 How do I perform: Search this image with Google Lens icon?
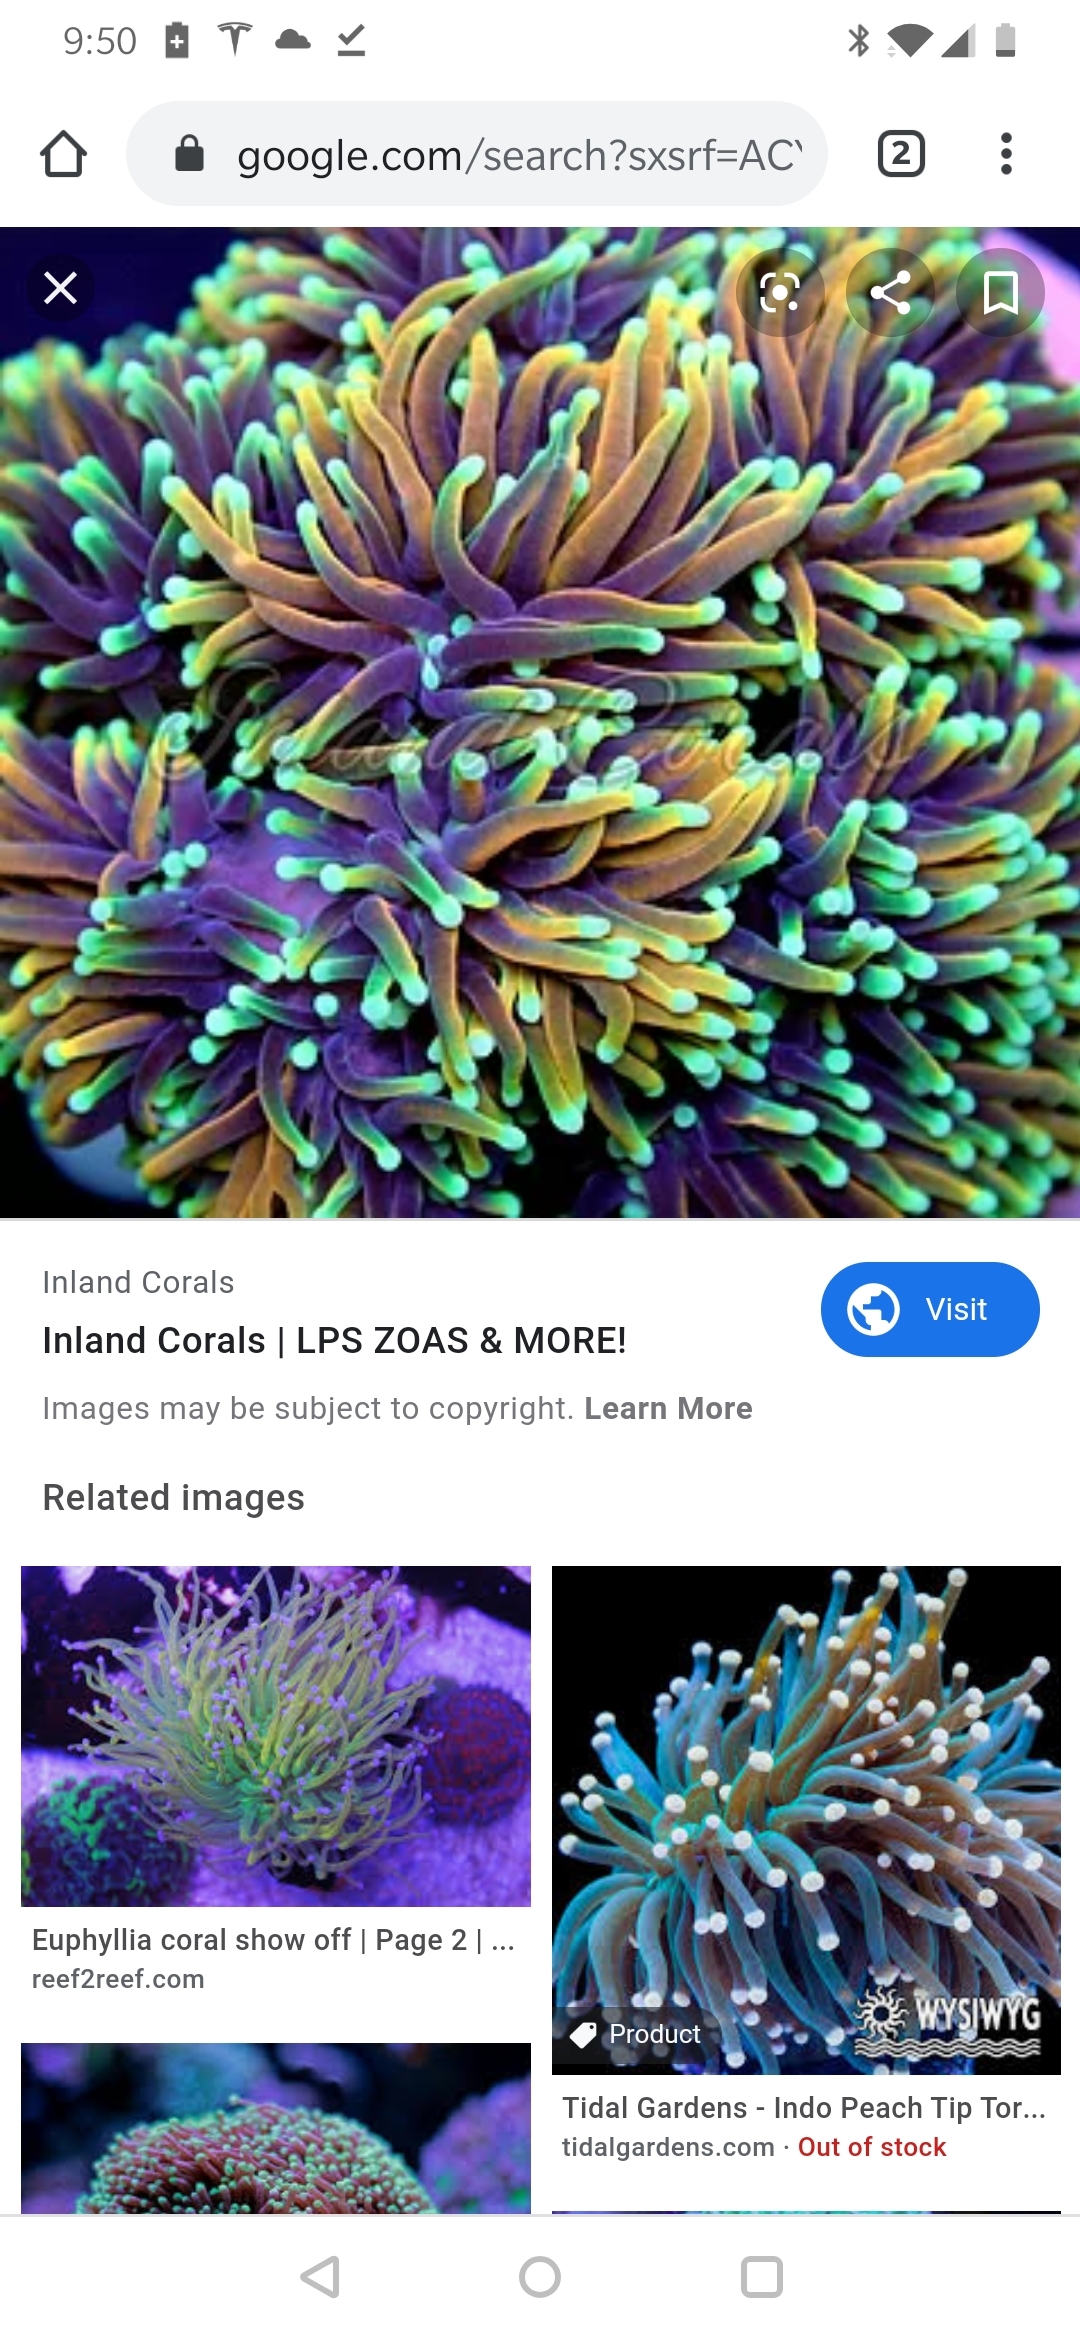tap(780, 292)
